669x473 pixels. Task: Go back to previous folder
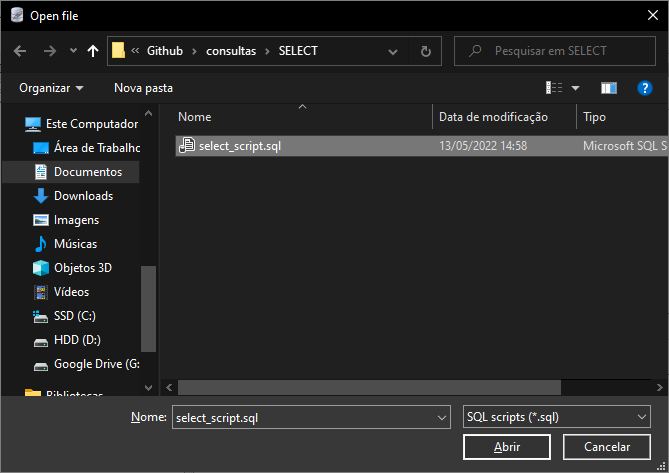pos(20,51)
